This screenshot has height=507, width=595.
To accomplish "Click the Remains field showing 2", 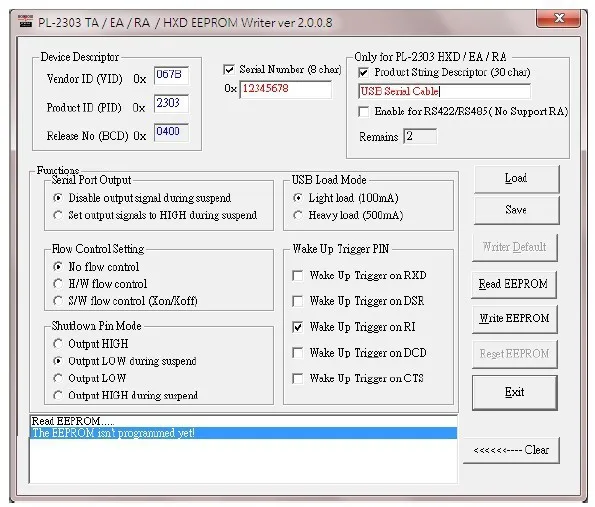I will coord(420,136).
